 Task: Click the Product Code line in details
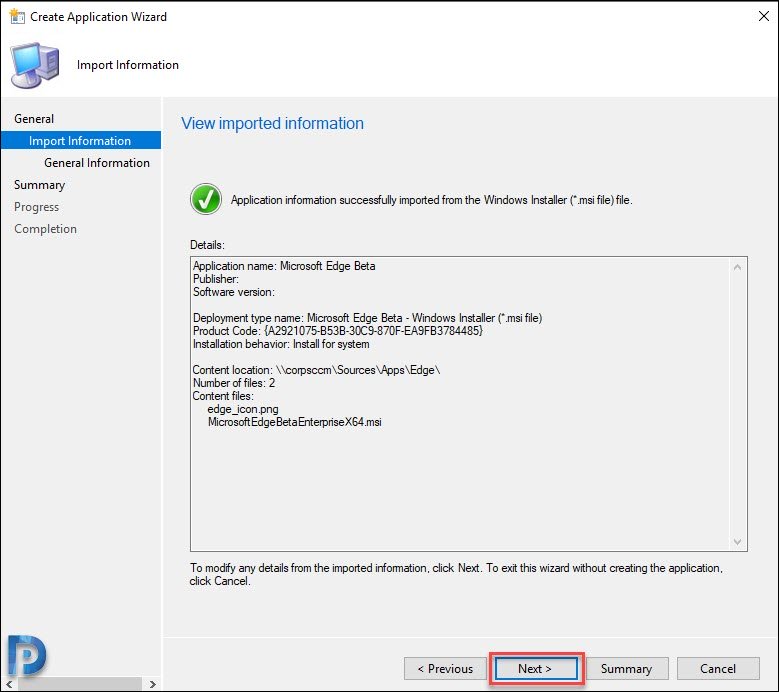338,331
